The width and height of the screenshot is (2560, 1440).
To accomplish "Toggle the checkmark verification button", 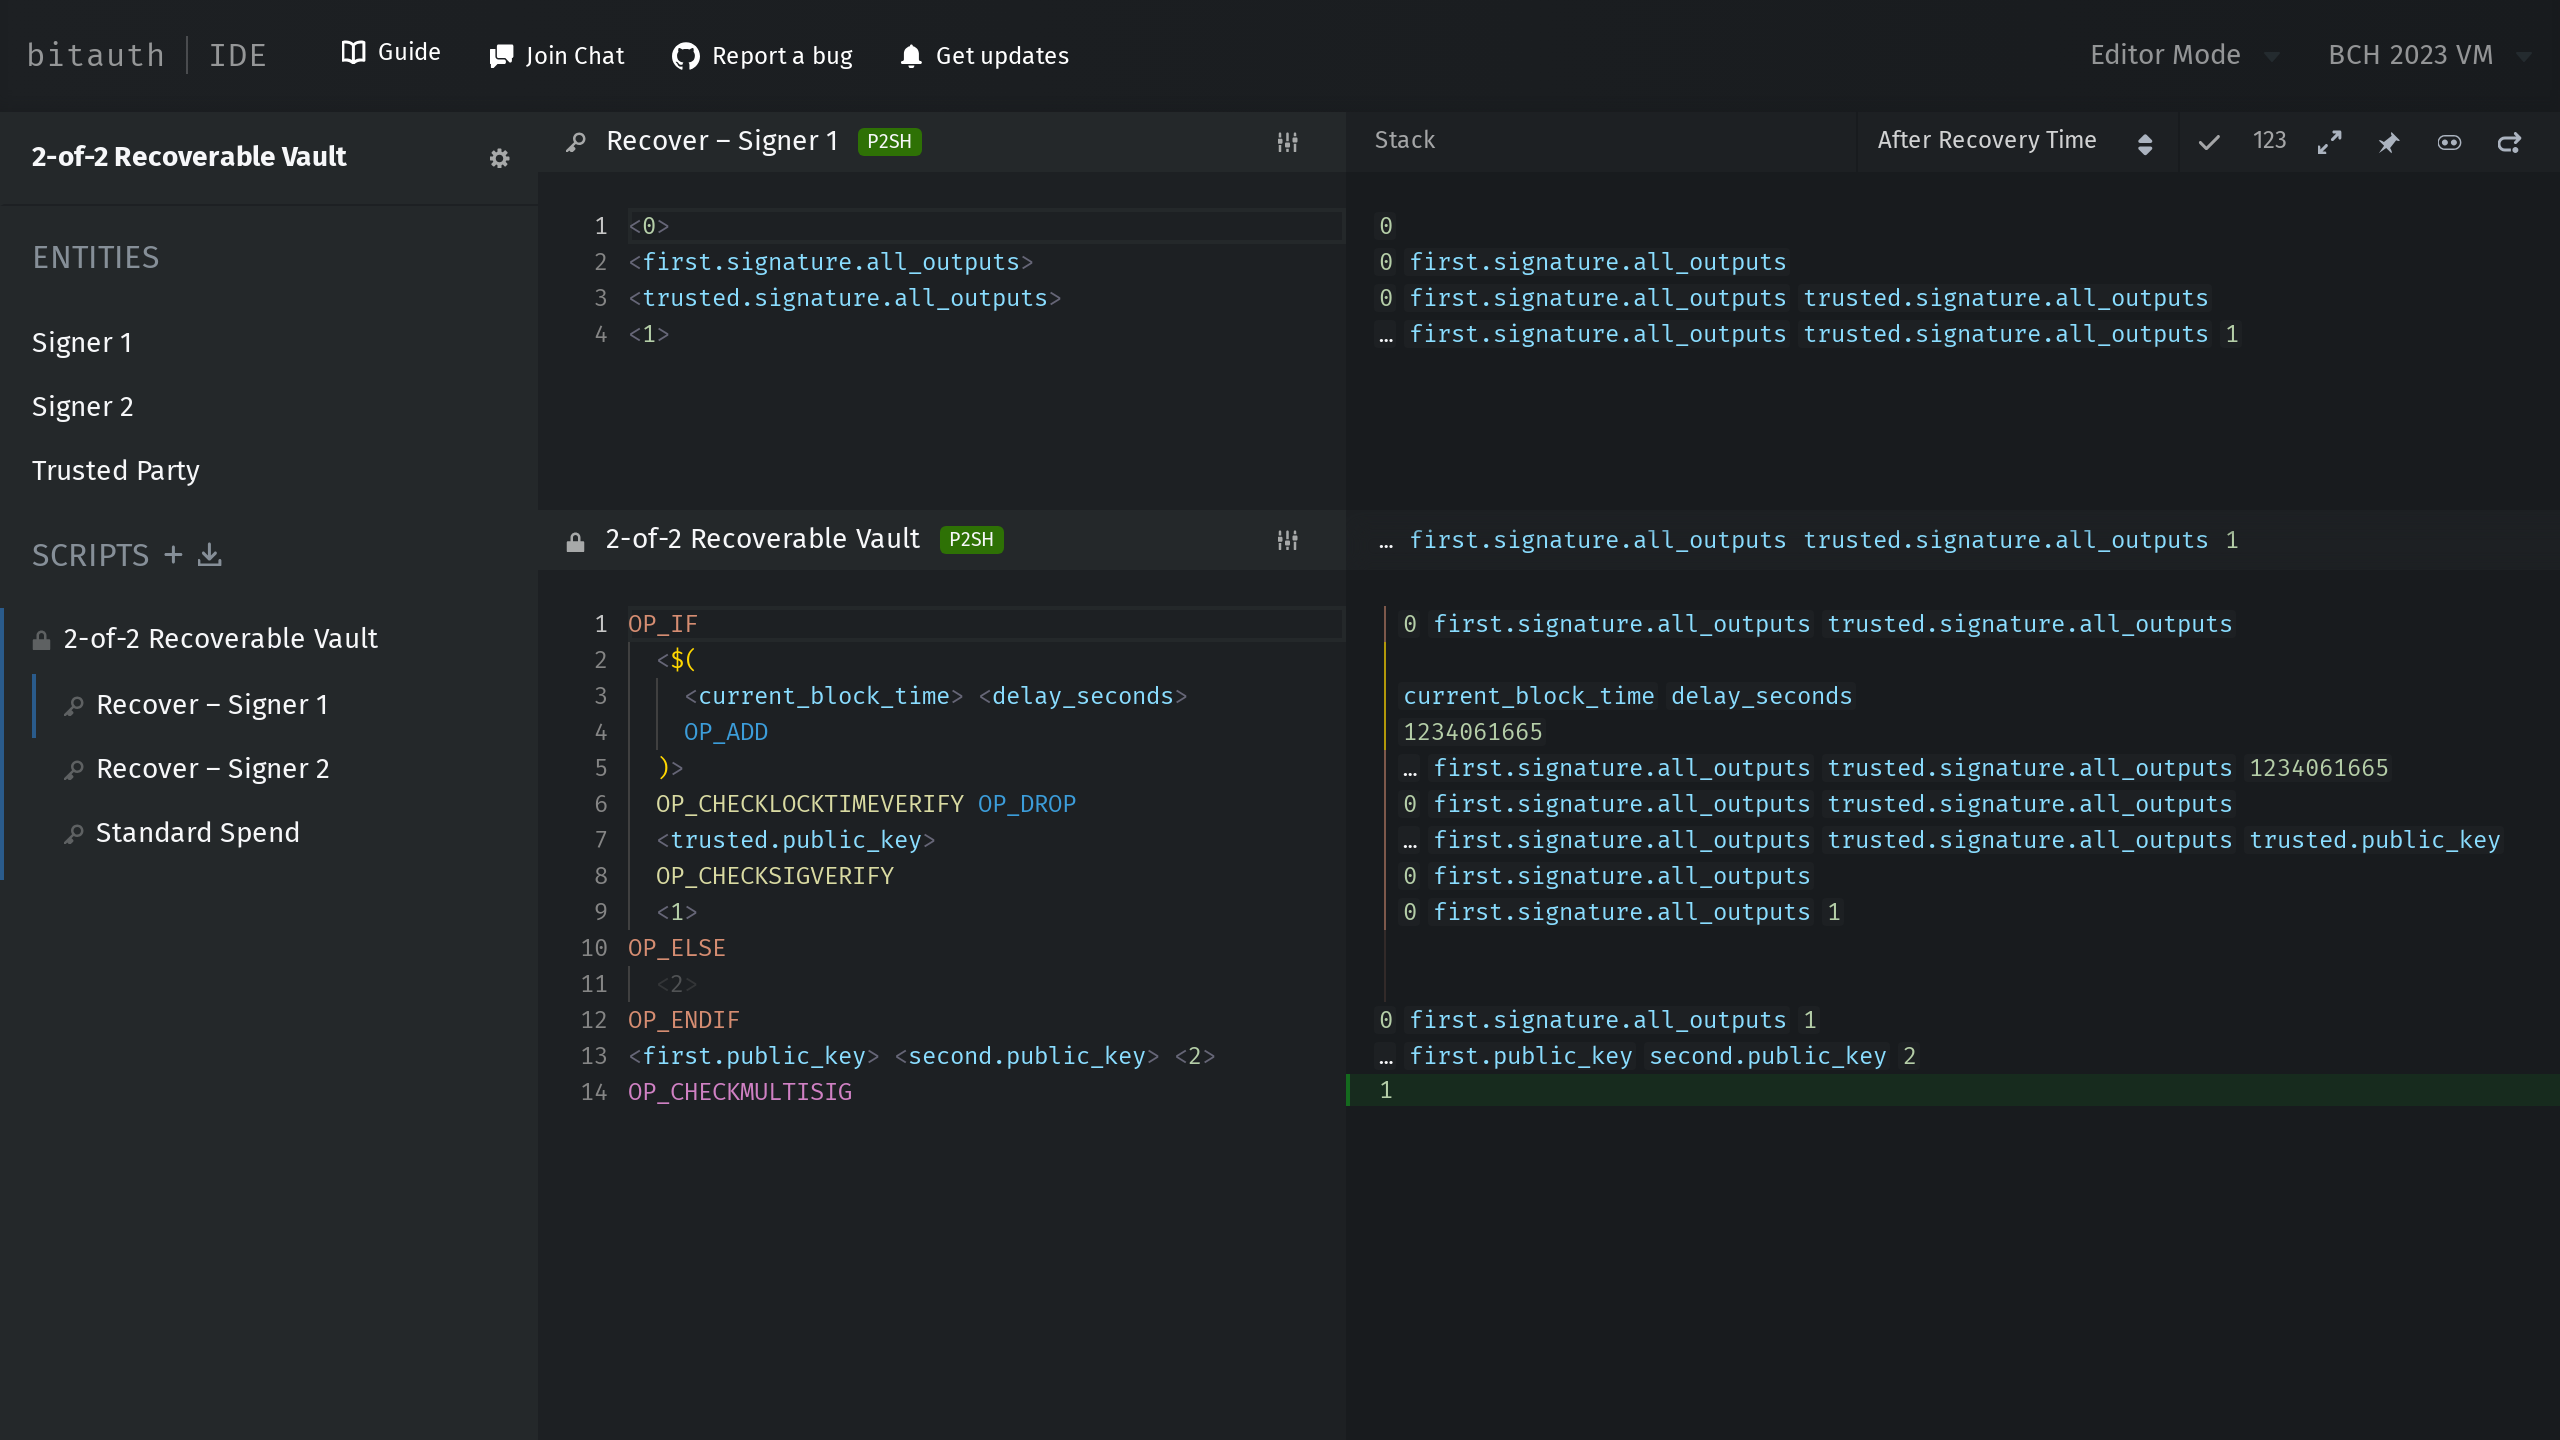I will coord(2208,141).
